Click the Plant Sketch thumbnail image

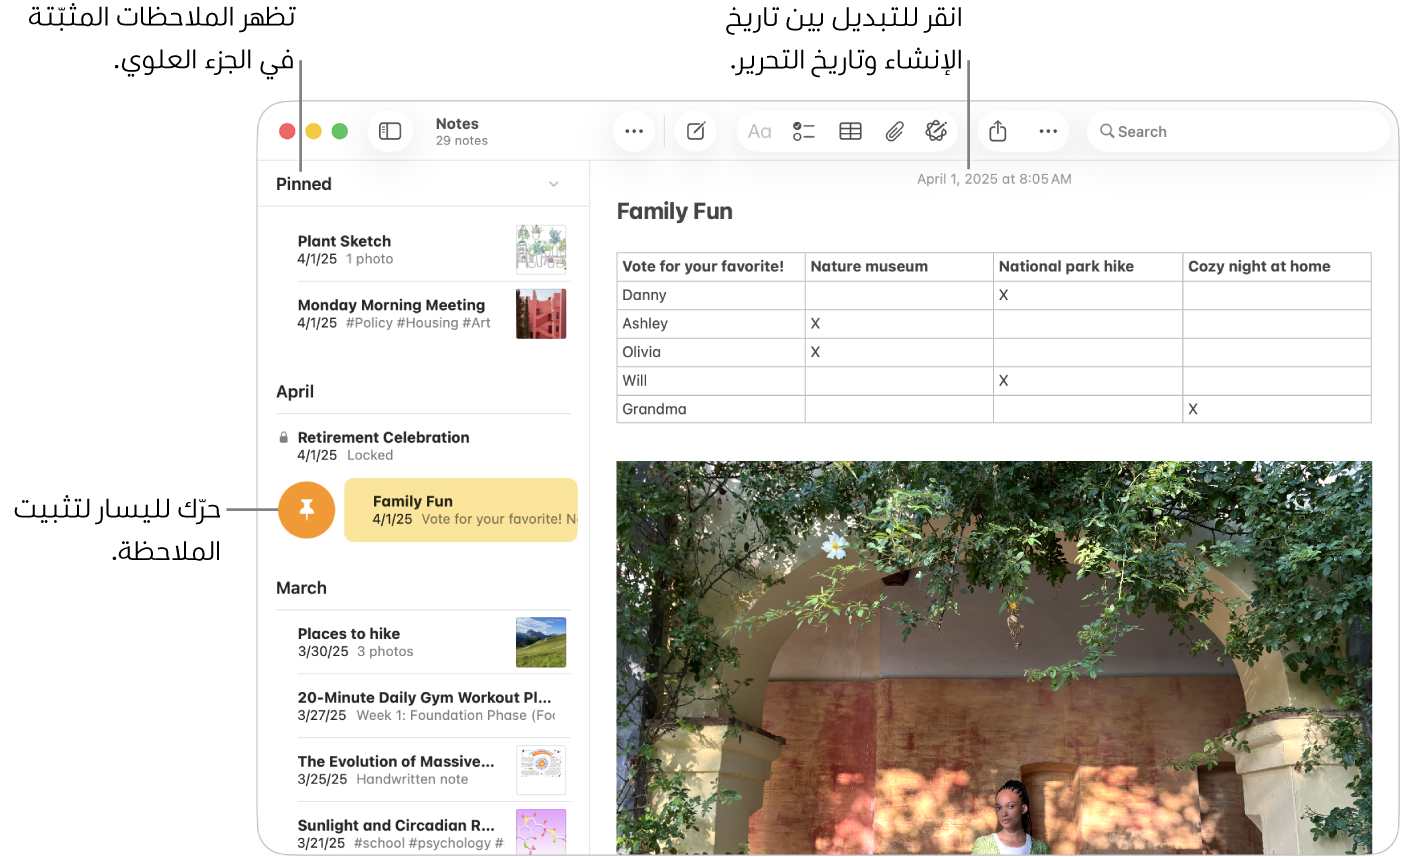pyautogui.click(x=541, y=249)
